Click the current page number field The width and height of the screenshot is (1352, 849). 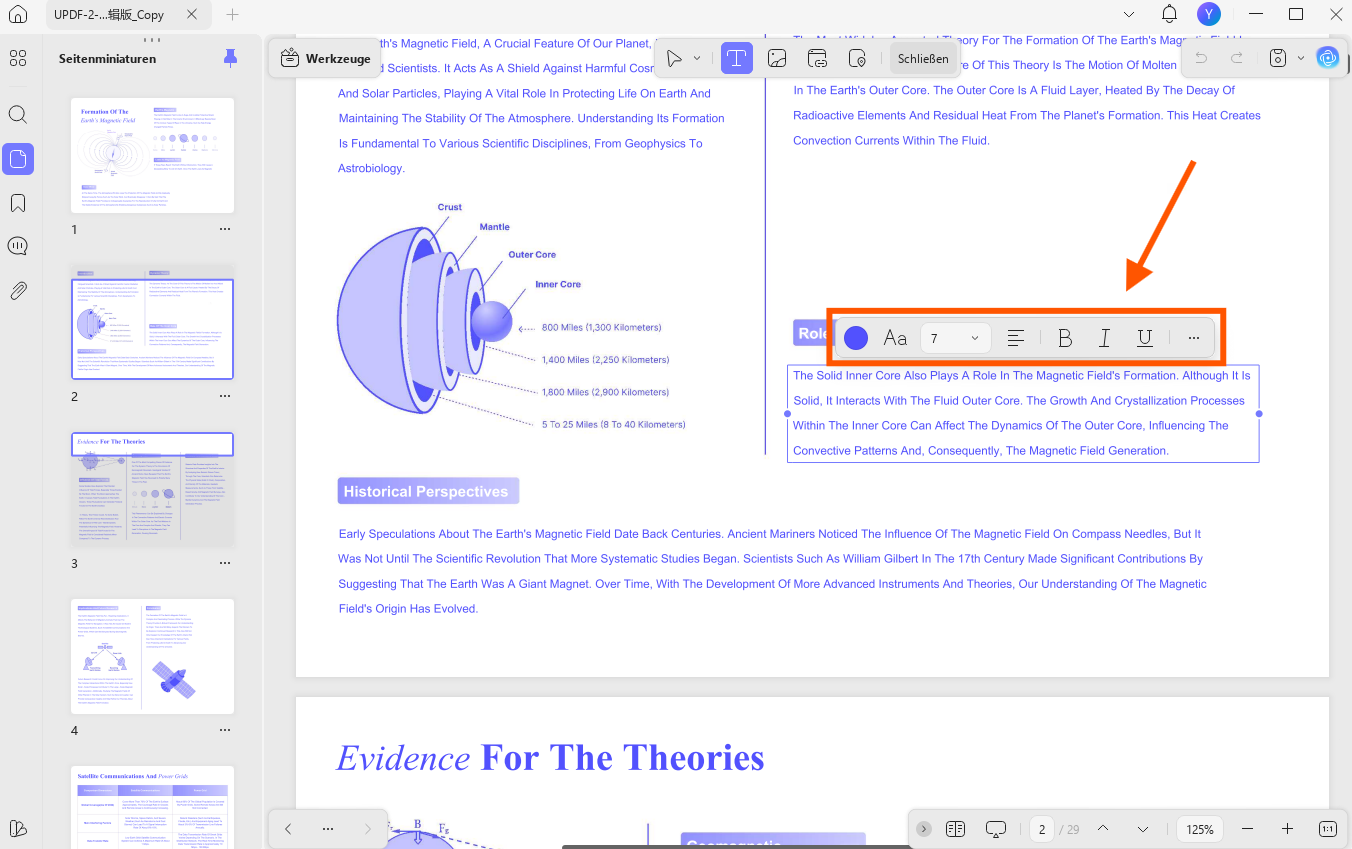[x=1042, y=829]
